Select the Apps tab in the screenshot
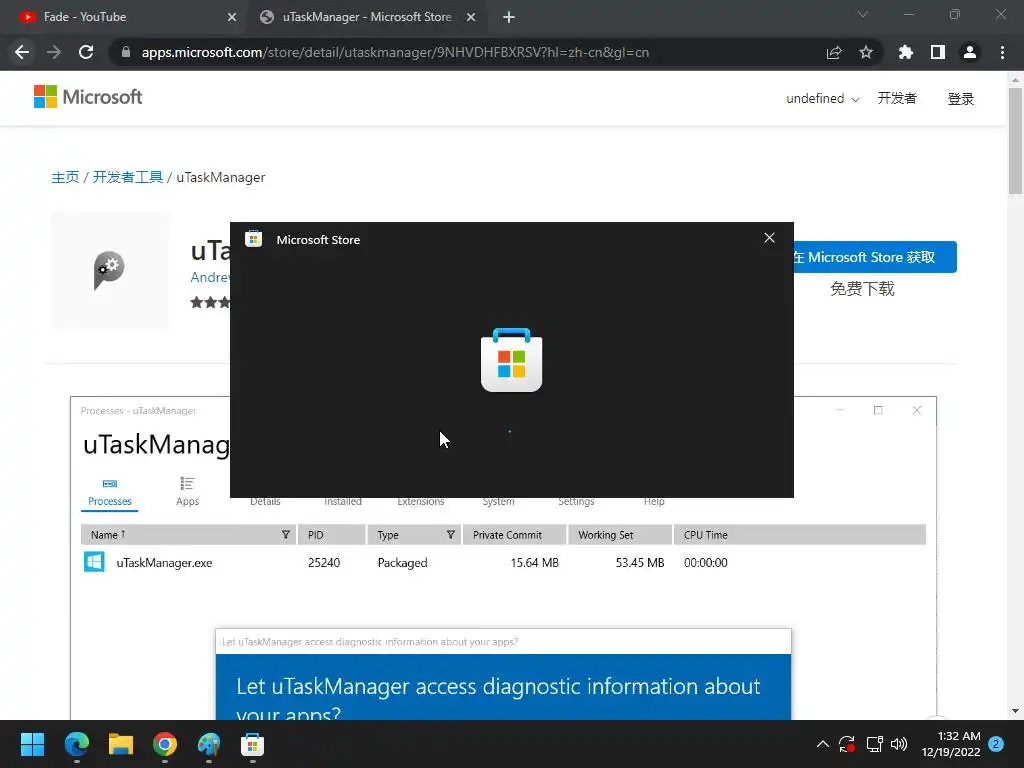This screenshot has height=768, width=1024. tap(187, 492)
